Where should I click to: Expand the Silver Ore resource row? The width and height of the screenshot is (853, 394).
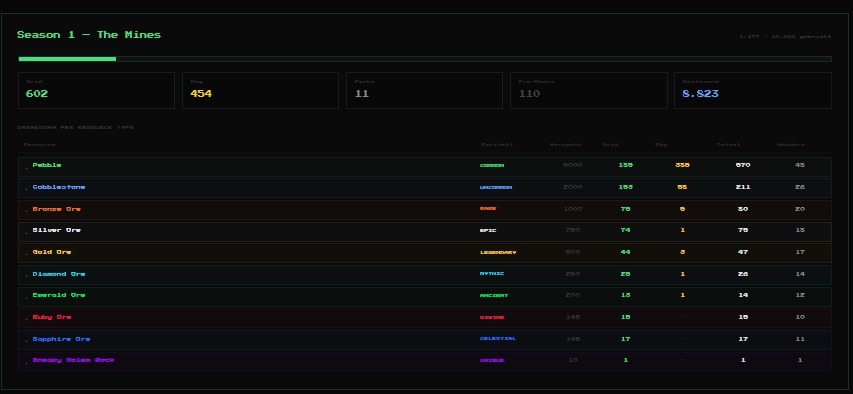click(x=425, y=231)
